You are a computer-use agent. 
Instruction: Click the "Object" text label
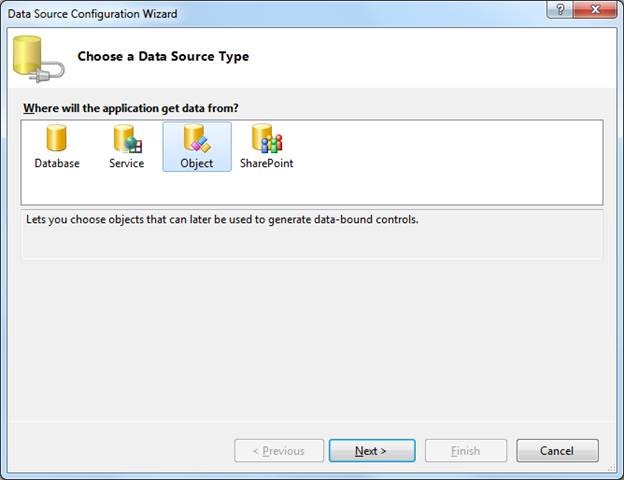click(x=196, y=163)
